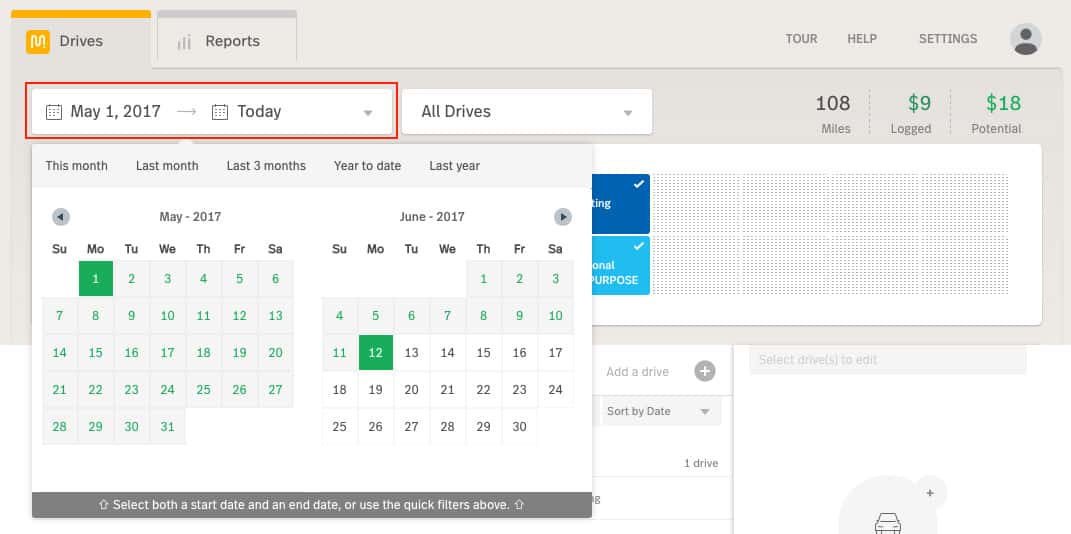Screen dimensions: 1071x534
Task: Select May 1 in the calendar
Action: pyautogui.click(x=96, y=279)
